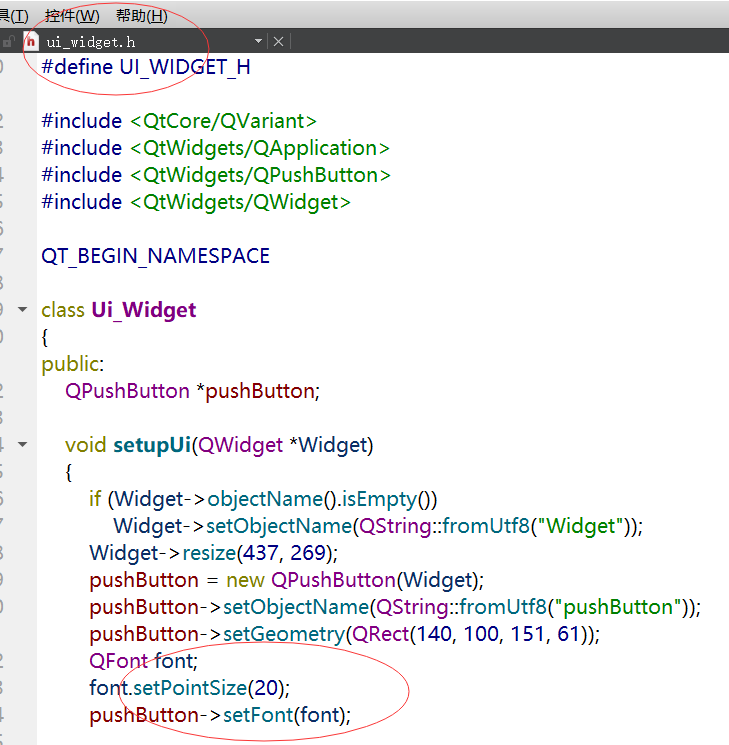Click the setGeometry QRect line
The image size is (729, 745).
tap(345, 635)
